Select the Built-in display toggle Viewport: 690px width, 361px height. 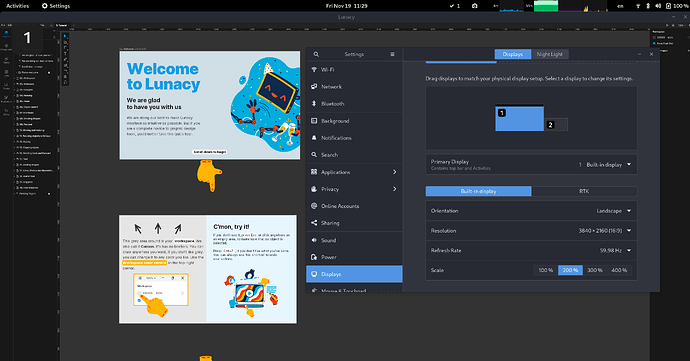tap(478, 191)
